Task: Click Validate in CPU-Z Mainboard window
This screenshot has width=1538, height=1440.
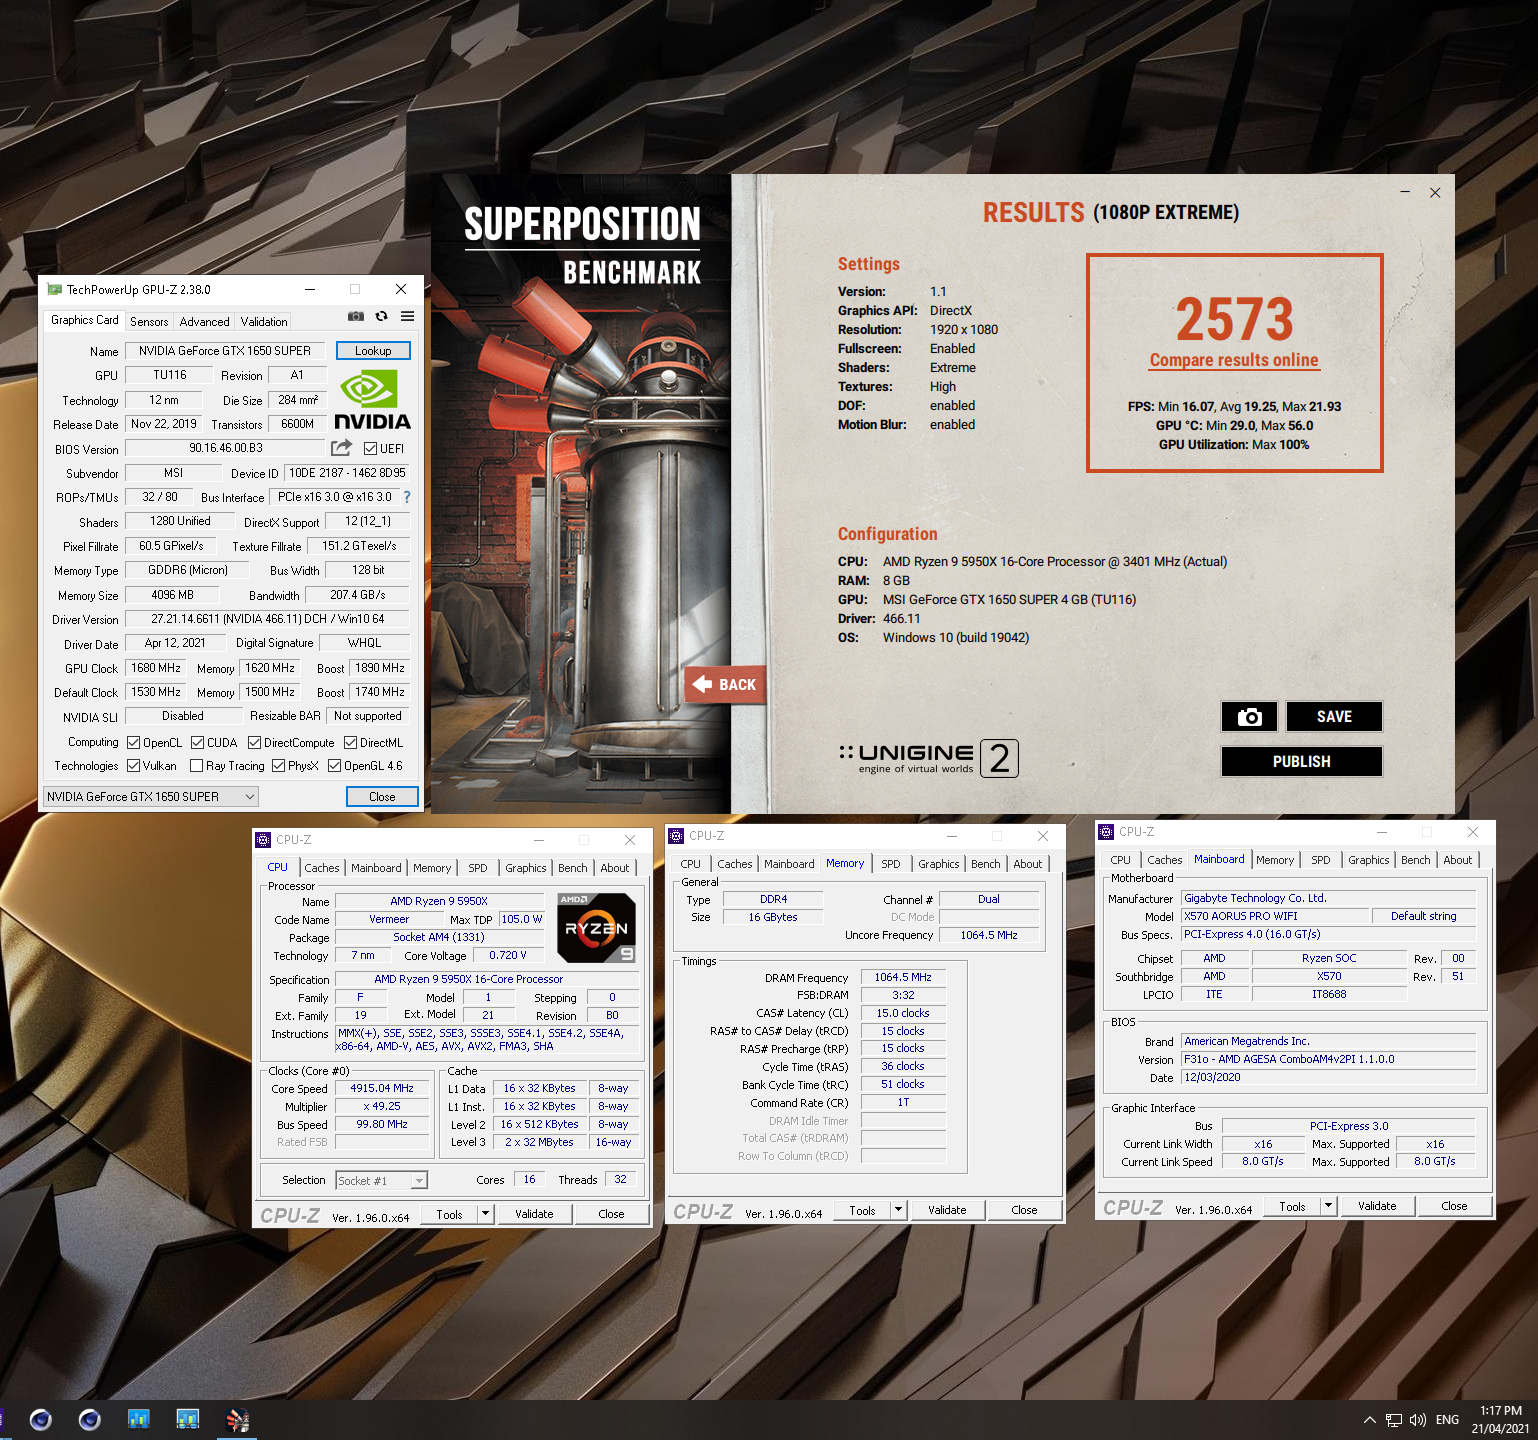Action: pyautogui.click(x=1377, y=1206)
